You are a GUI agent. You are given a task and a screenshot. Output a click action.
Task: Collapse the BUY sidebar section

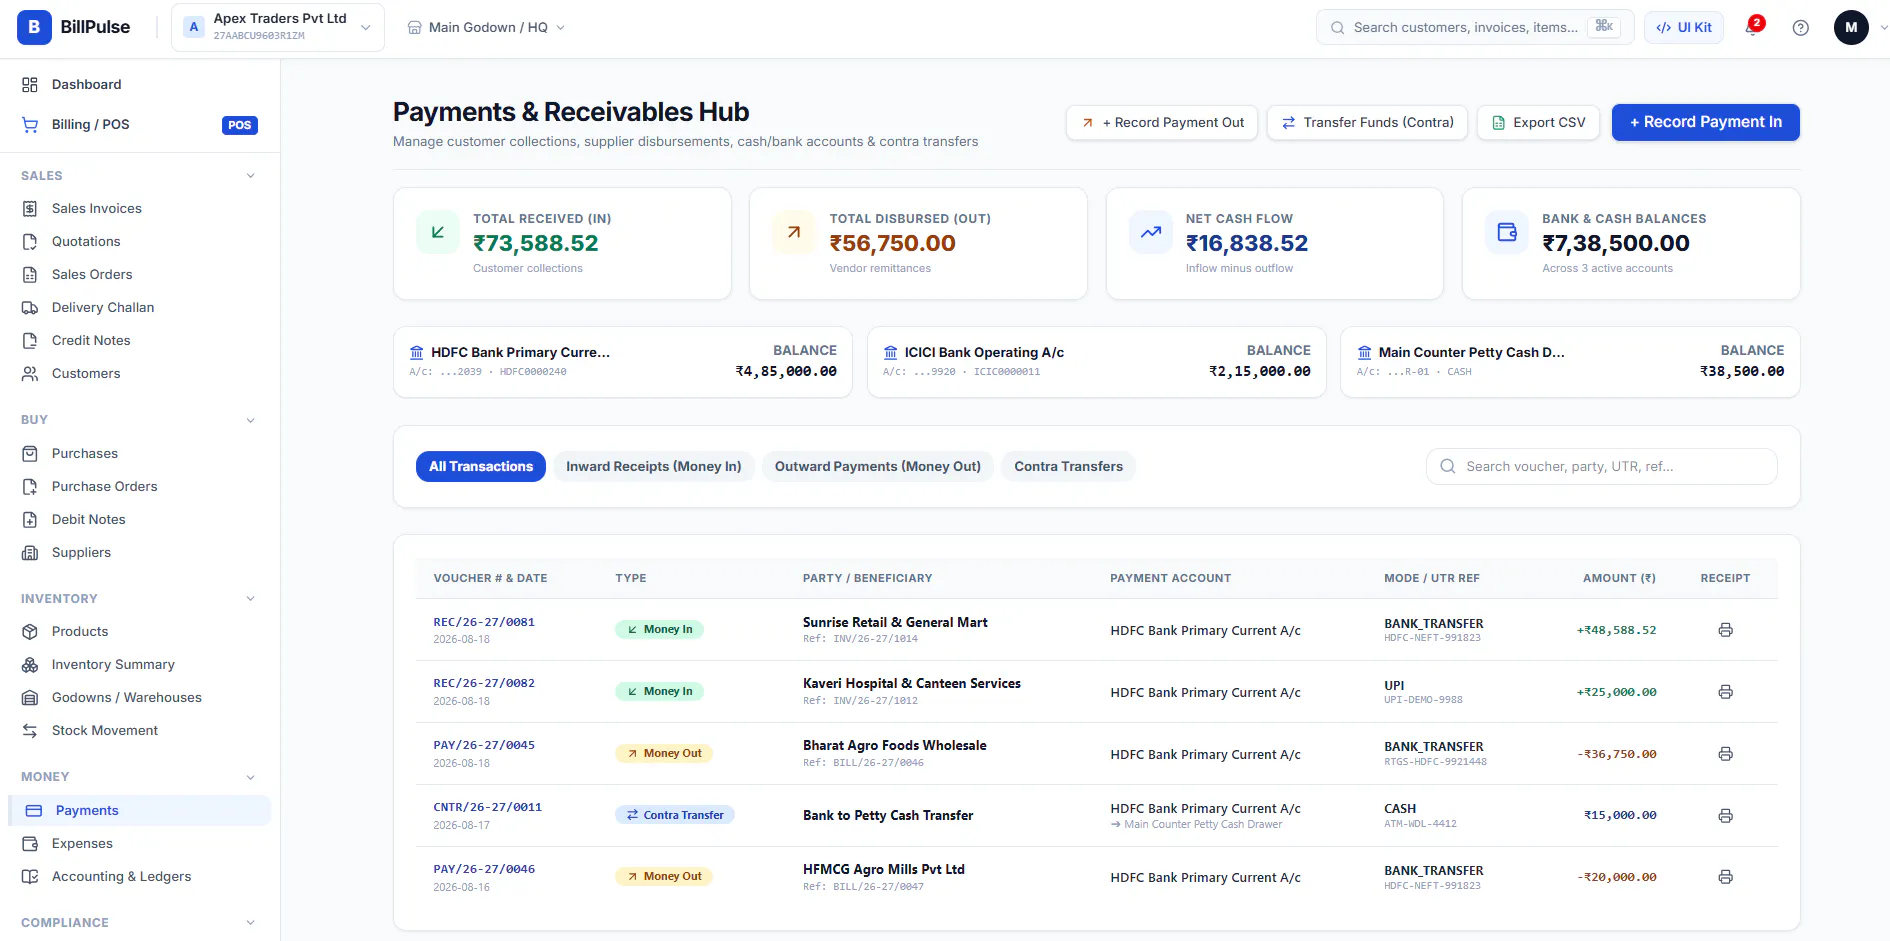tap(250, 420)
